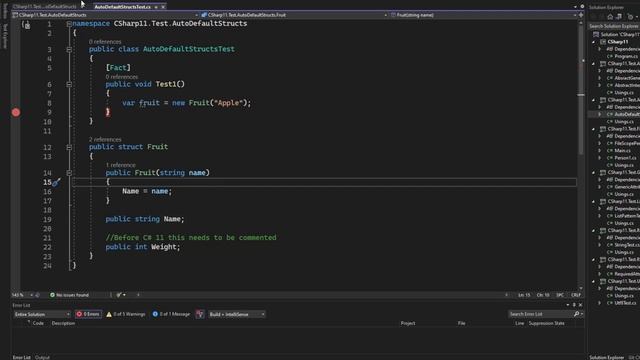Viewport: 640px width, 360px height.
Task: Click the Search Solution Explorer field
Action: tap(614, 26)
